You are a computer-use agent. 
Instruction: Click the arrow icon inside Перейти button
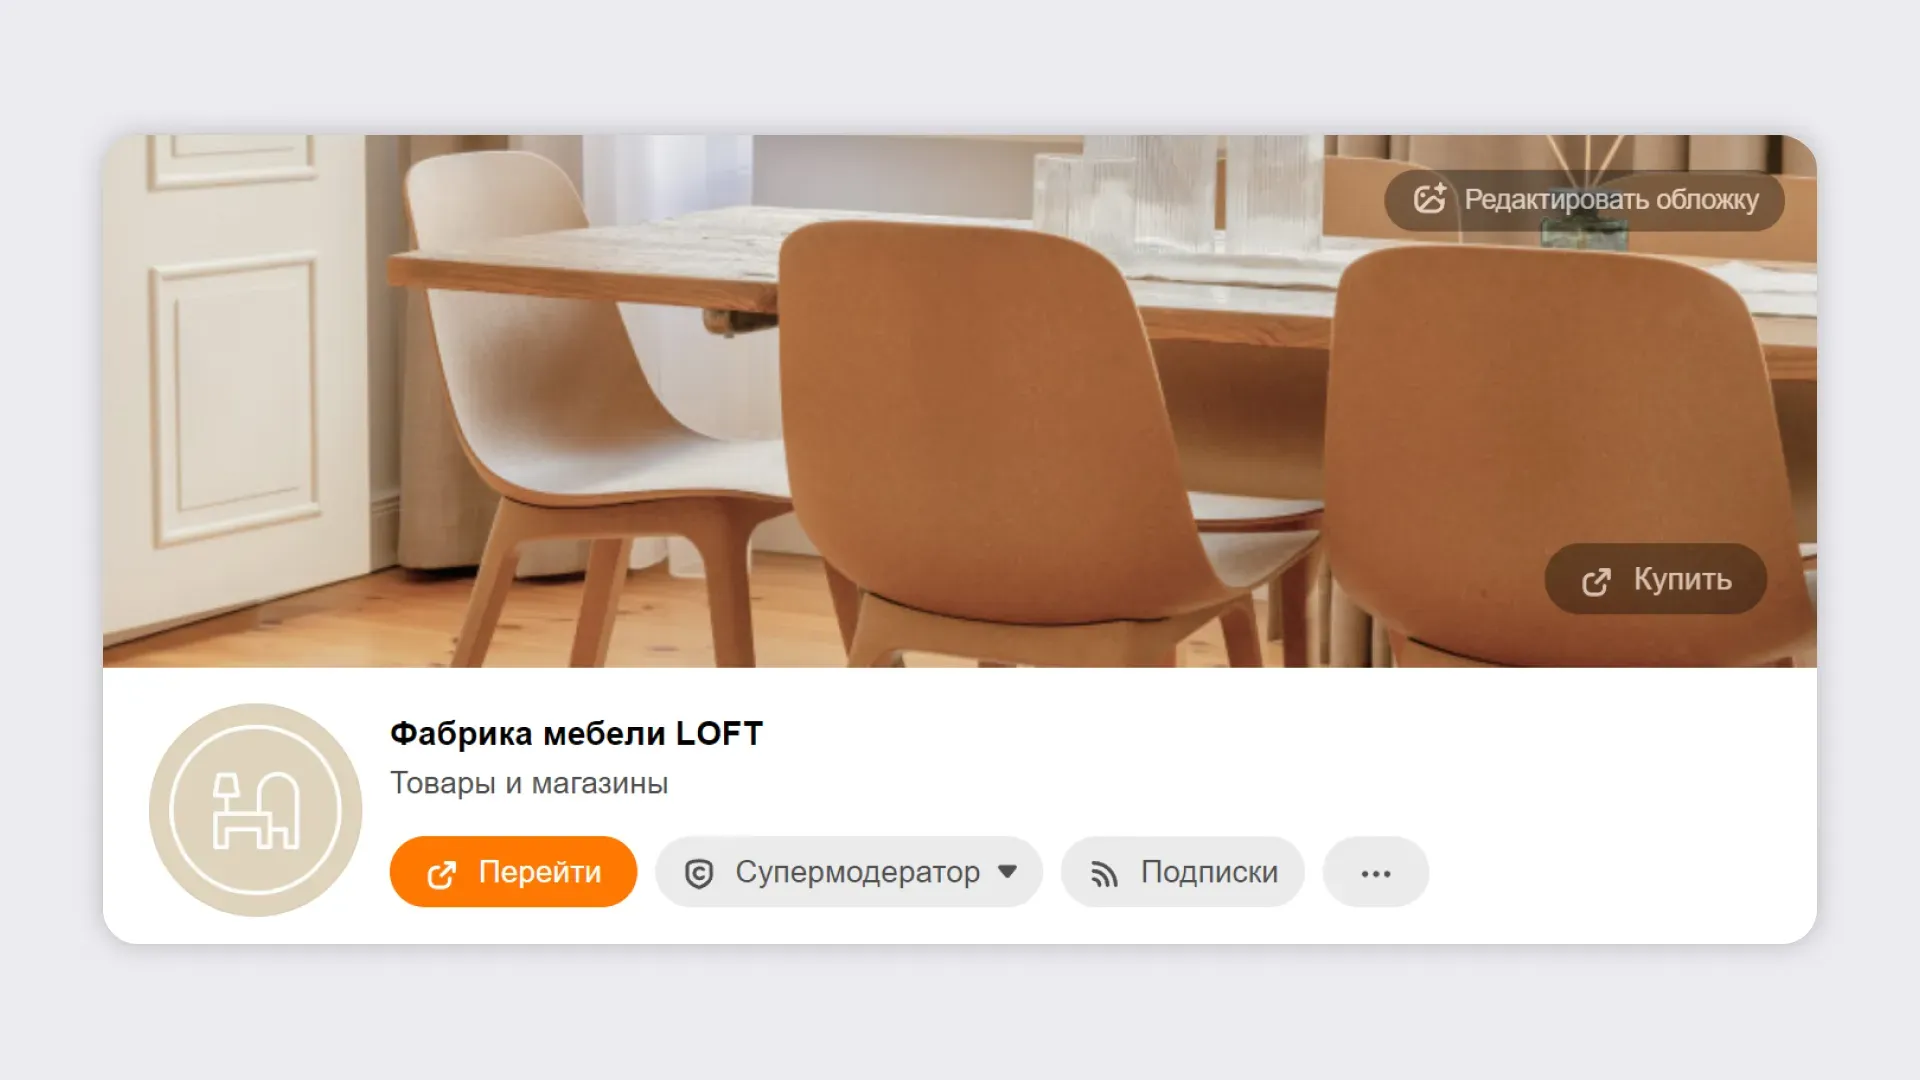click(442, 875)
